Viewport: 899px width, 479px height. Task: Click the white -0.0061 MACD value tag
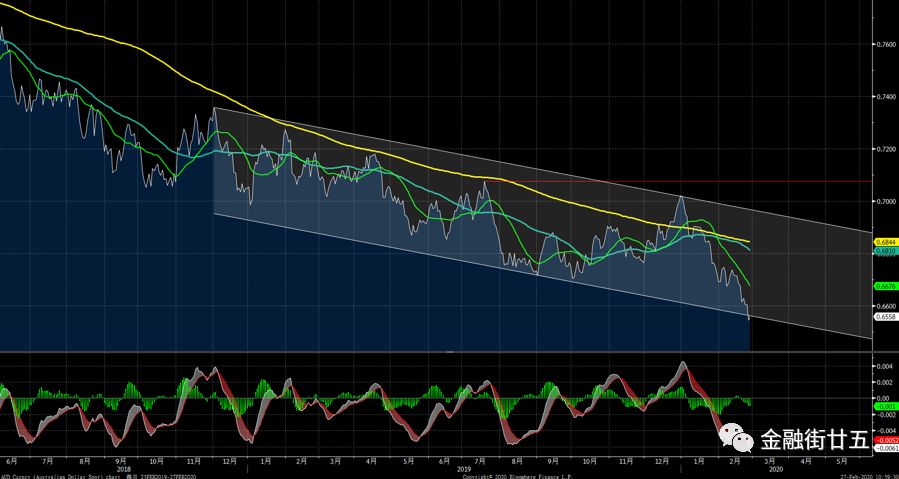click(x=886, y=447)
